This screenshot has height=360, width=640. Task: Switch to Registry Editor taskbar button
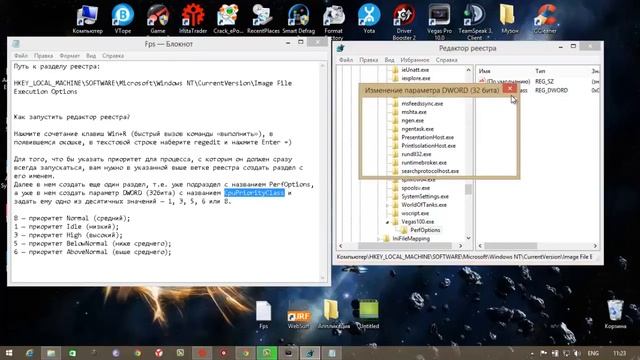tap(310, 353)
